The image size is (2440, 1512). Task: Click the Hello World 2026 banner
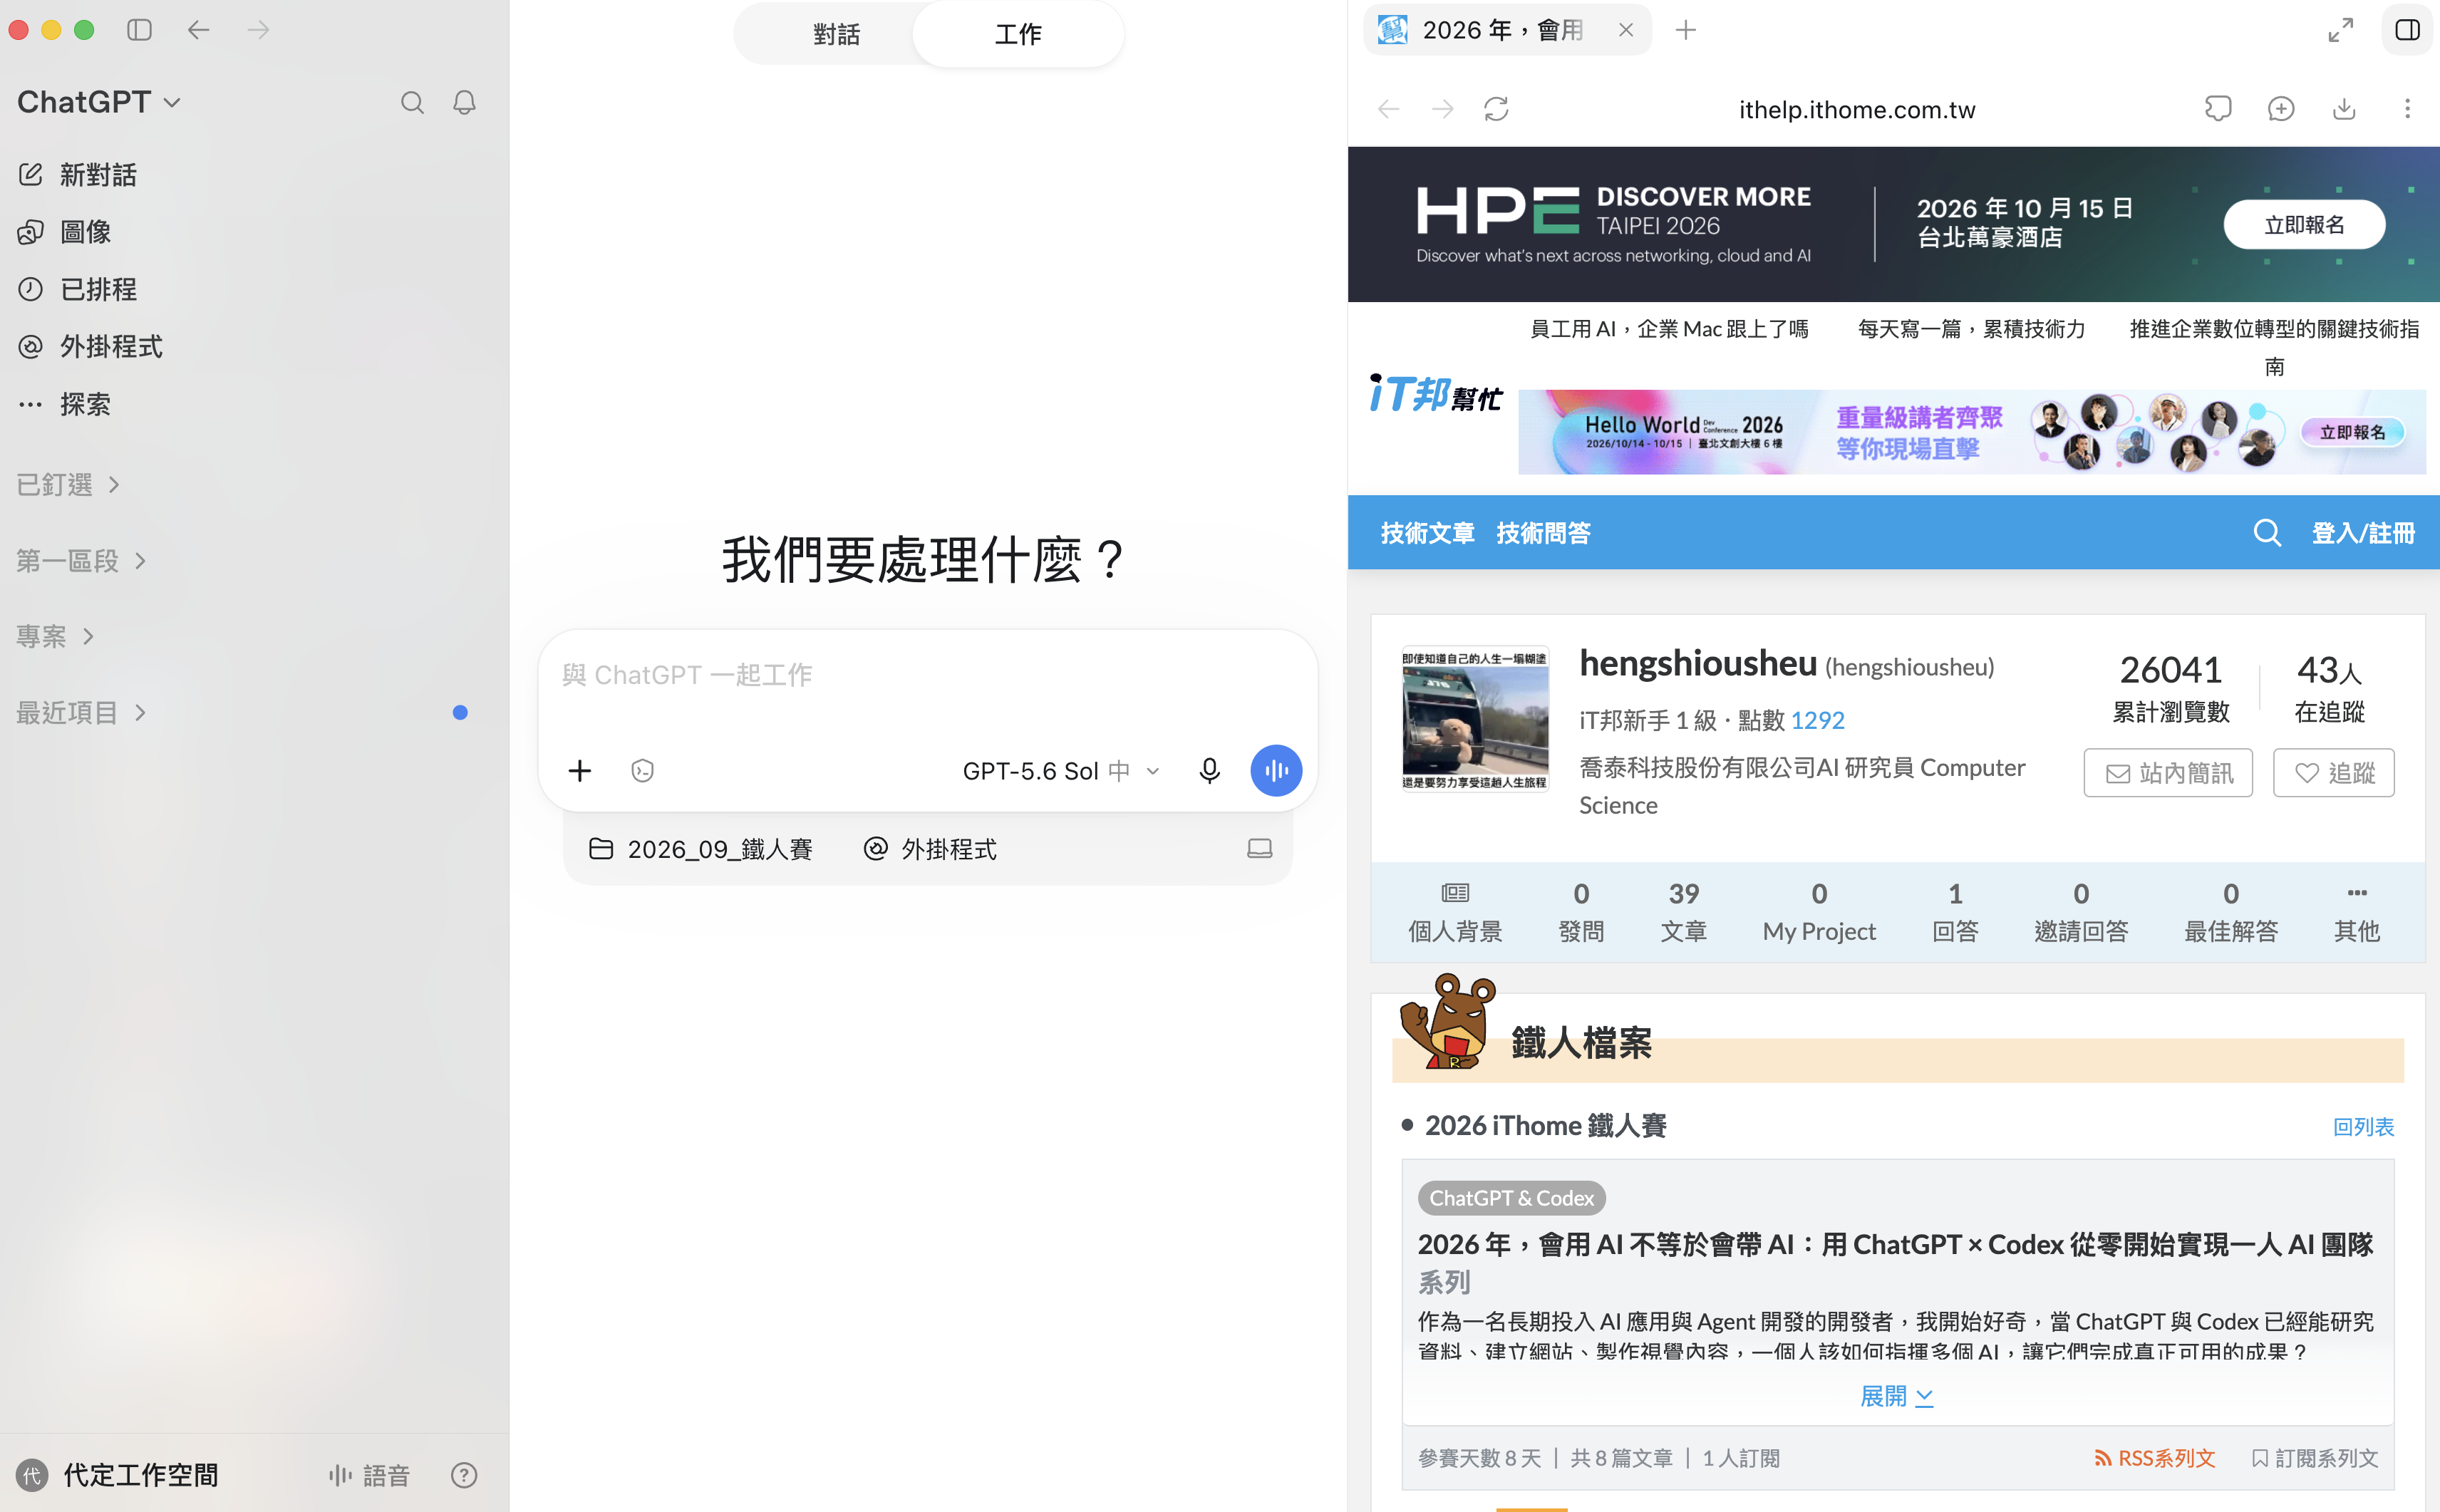(x=1971, y=432)
